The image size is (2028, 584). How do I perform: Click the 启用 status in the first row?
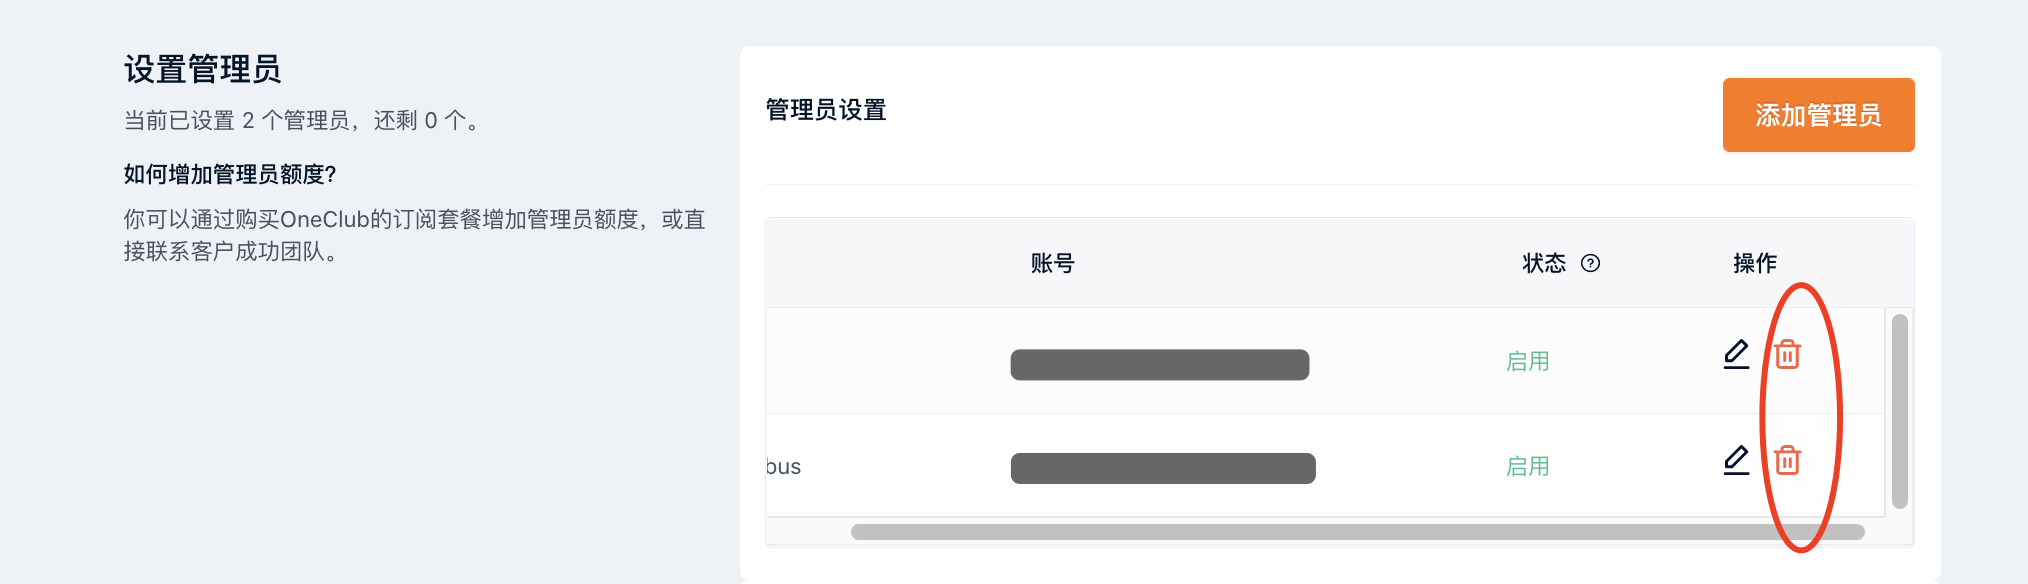[1528, 361]
